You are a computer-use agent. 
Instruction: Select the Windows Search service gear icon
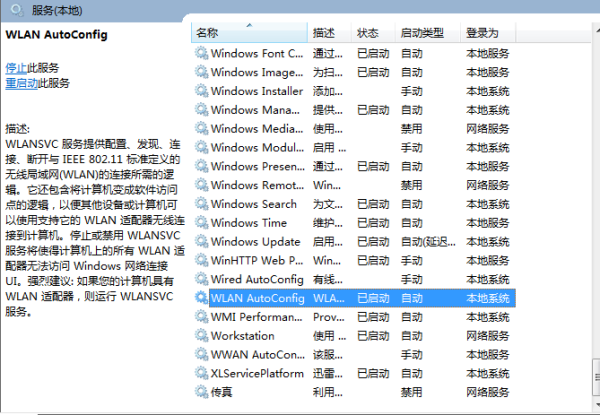point(201,204)
